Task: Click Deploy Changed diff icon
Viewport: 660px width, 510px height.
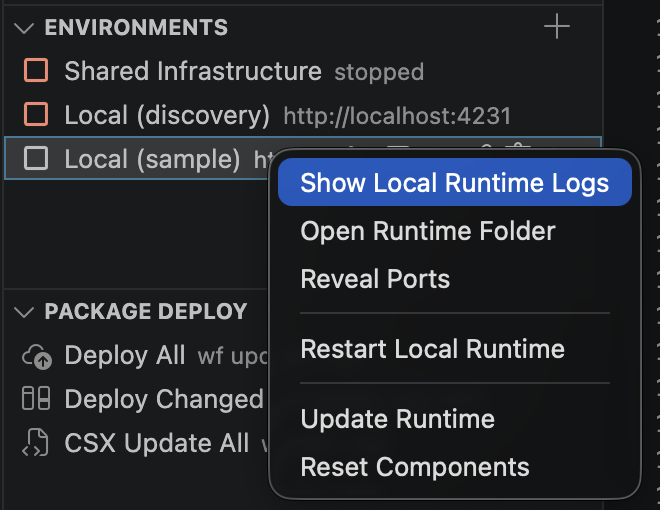Action: (x=36, y=398)
